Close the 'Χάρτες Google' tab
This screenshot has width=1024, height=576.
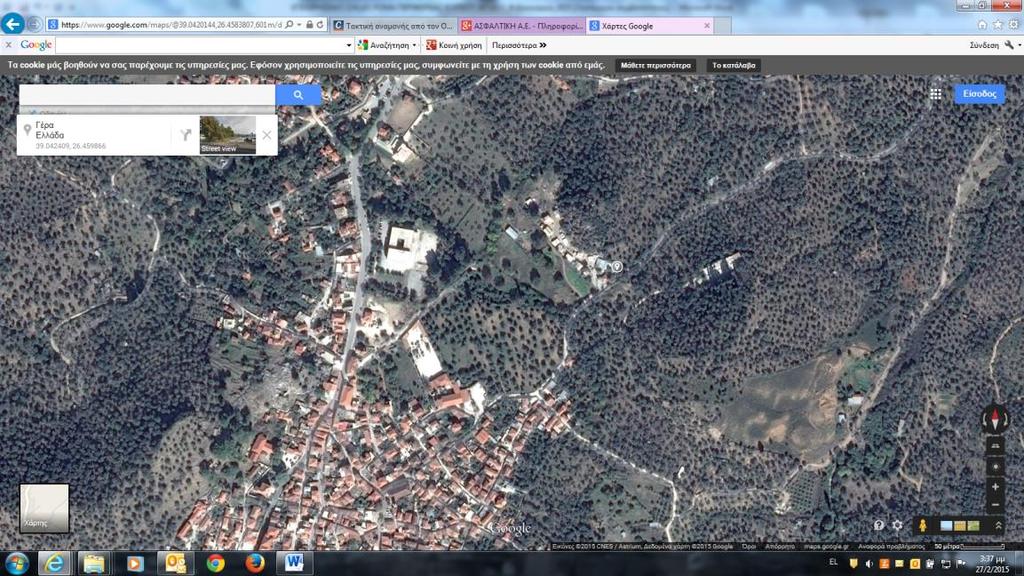coord(707,25)
